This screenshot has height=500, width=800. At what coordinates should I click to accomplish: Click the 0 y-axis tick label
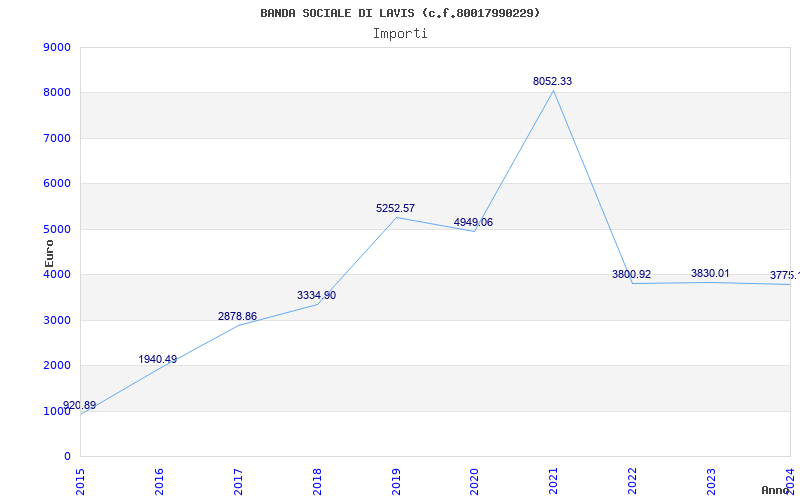pyautogui.click(x=67, y=457)
